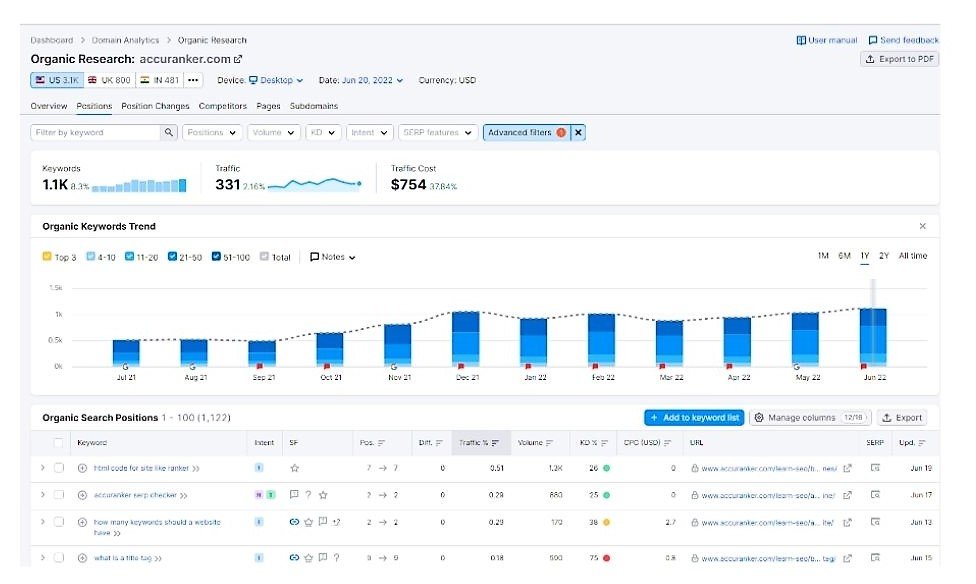Open accuranker.com external link icon

click(238, 59)
